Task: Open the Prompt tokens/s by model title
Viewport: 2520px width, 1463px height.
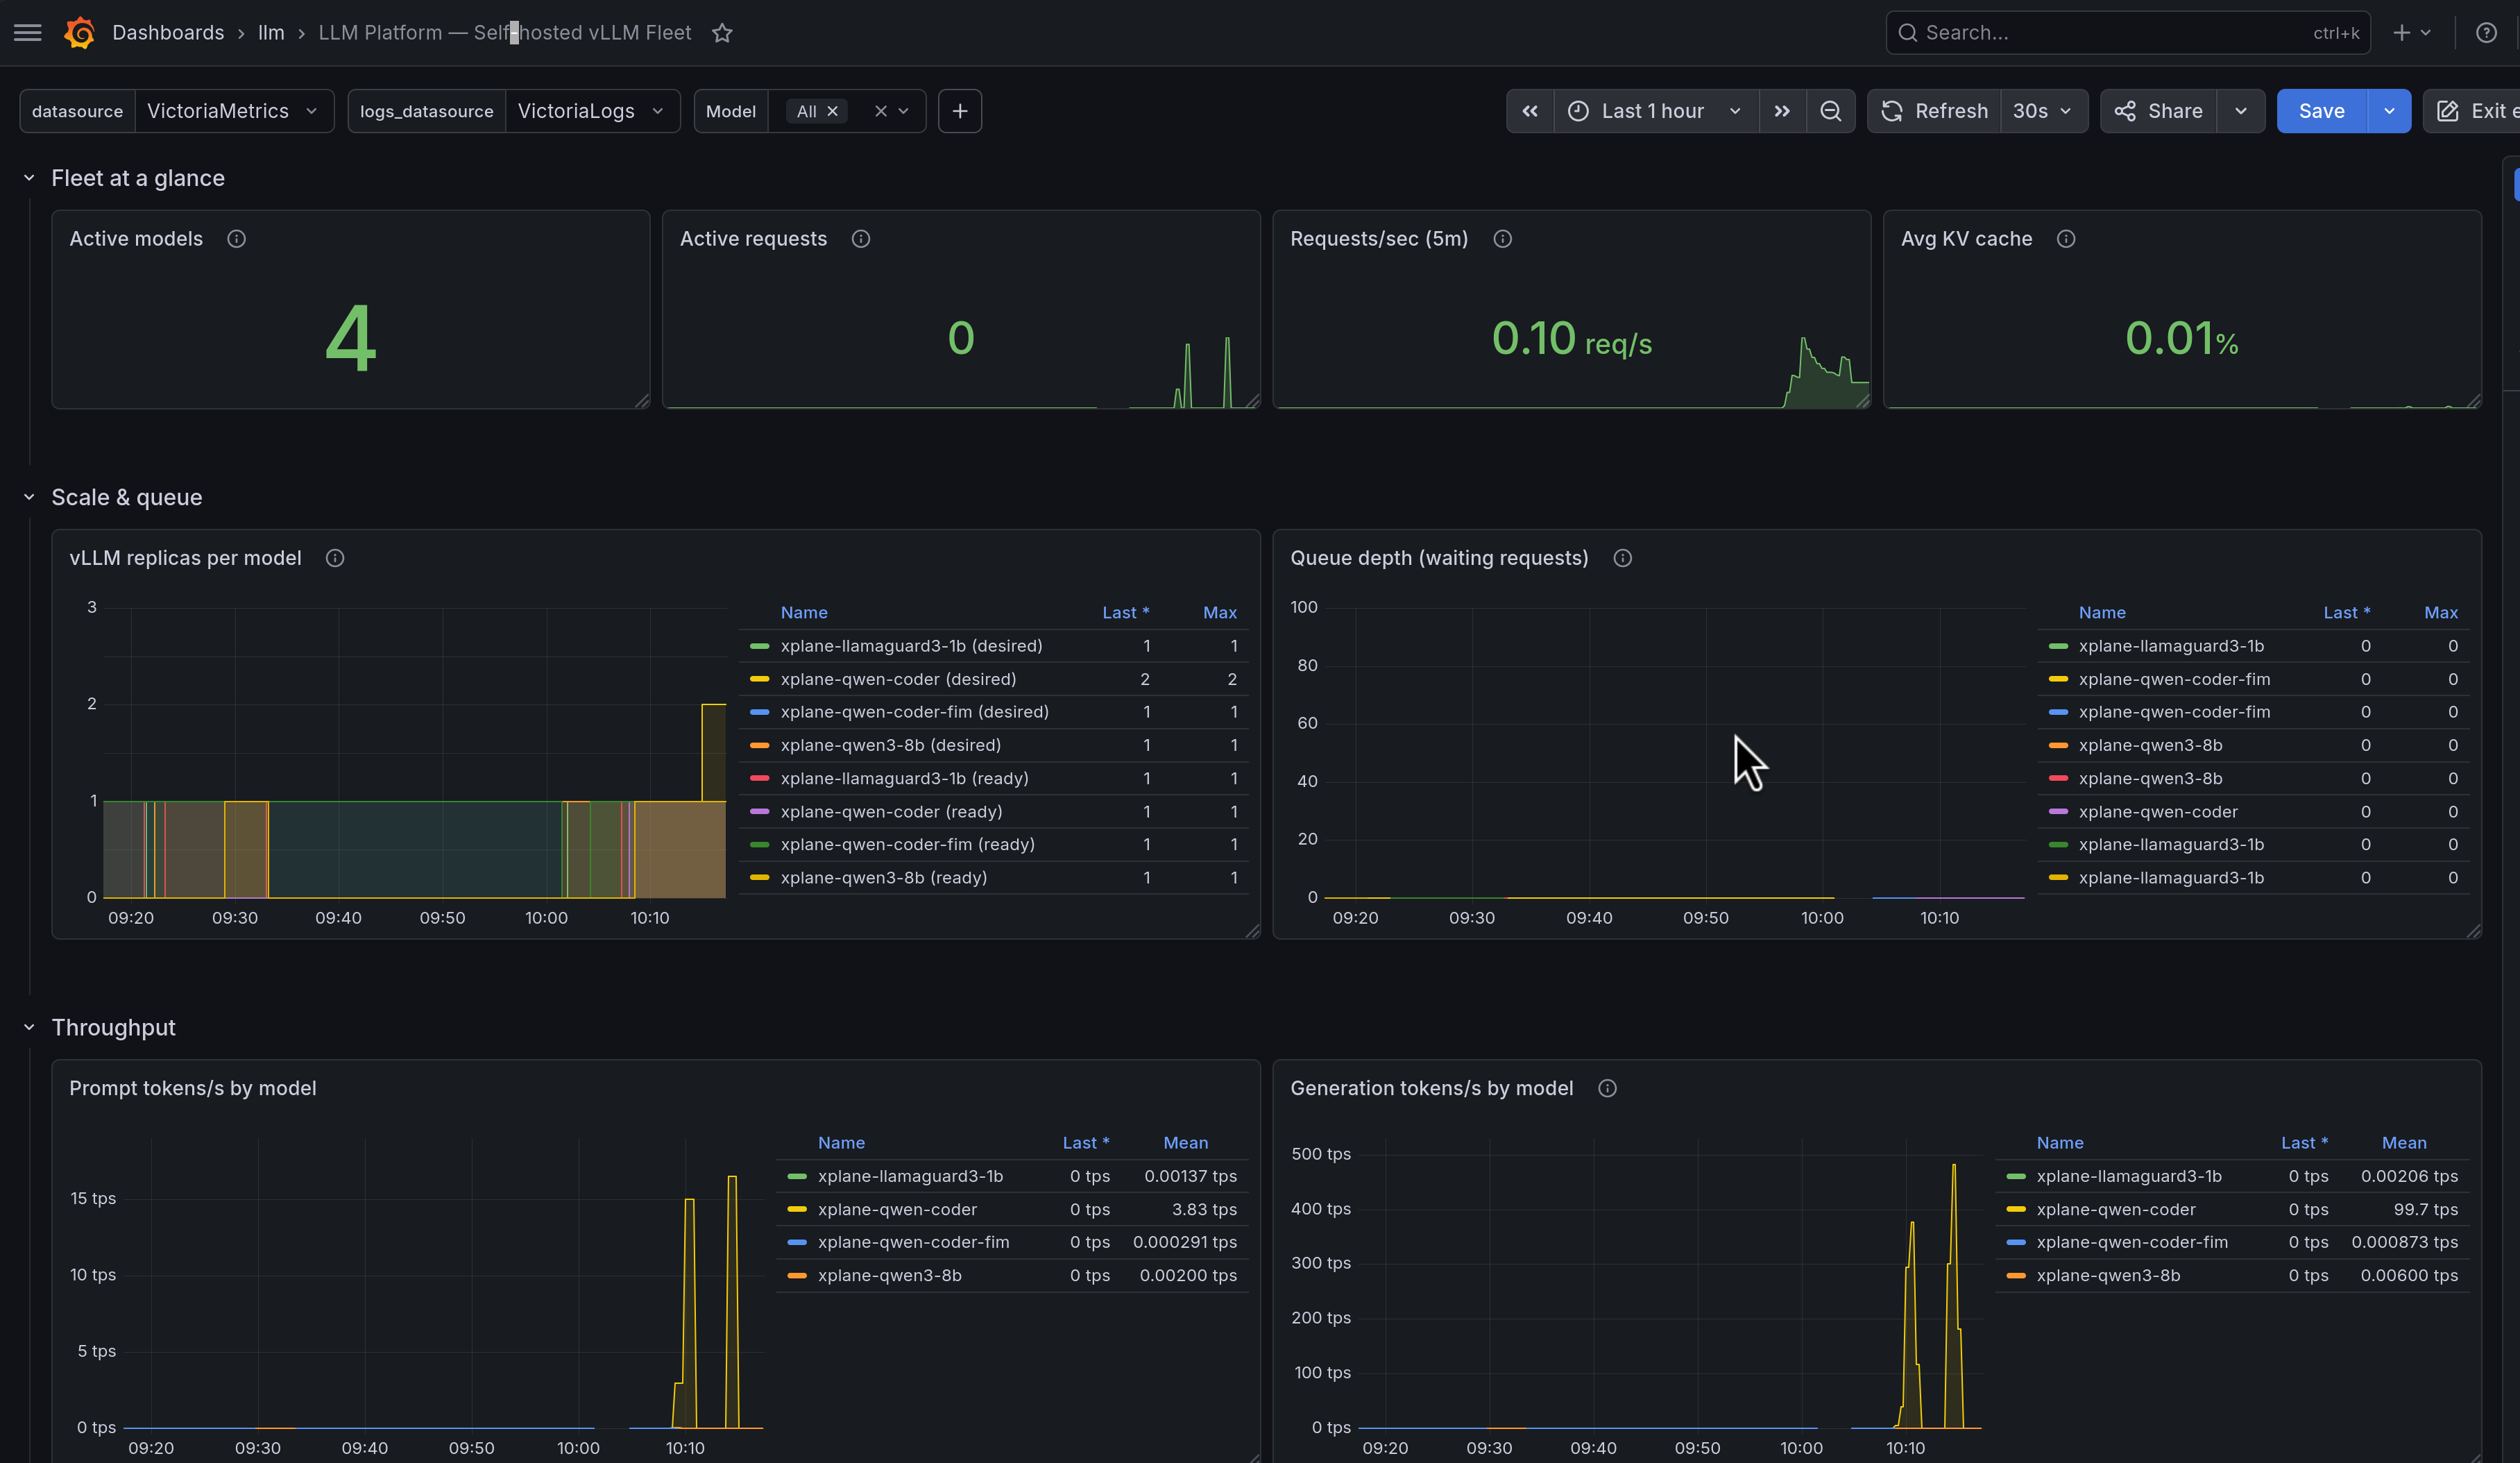Action: 193,1088
